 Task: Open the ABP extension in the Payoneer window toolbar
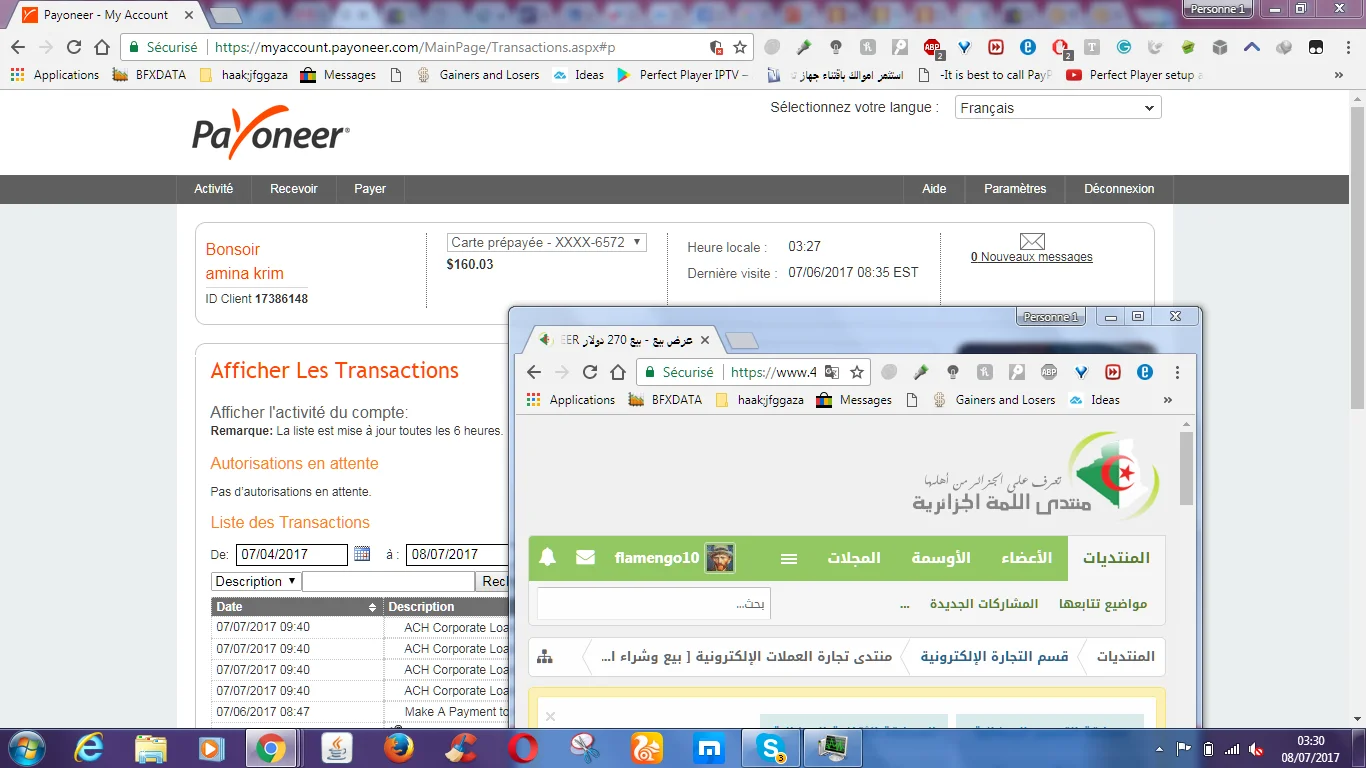[x=932, y=47]
